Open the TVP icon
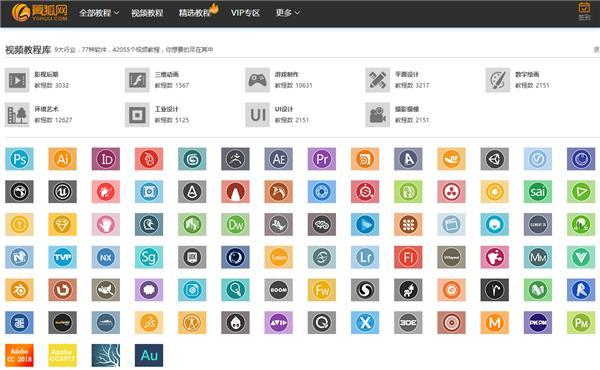The width and height of the screenshot is (600, 370). 62,257
